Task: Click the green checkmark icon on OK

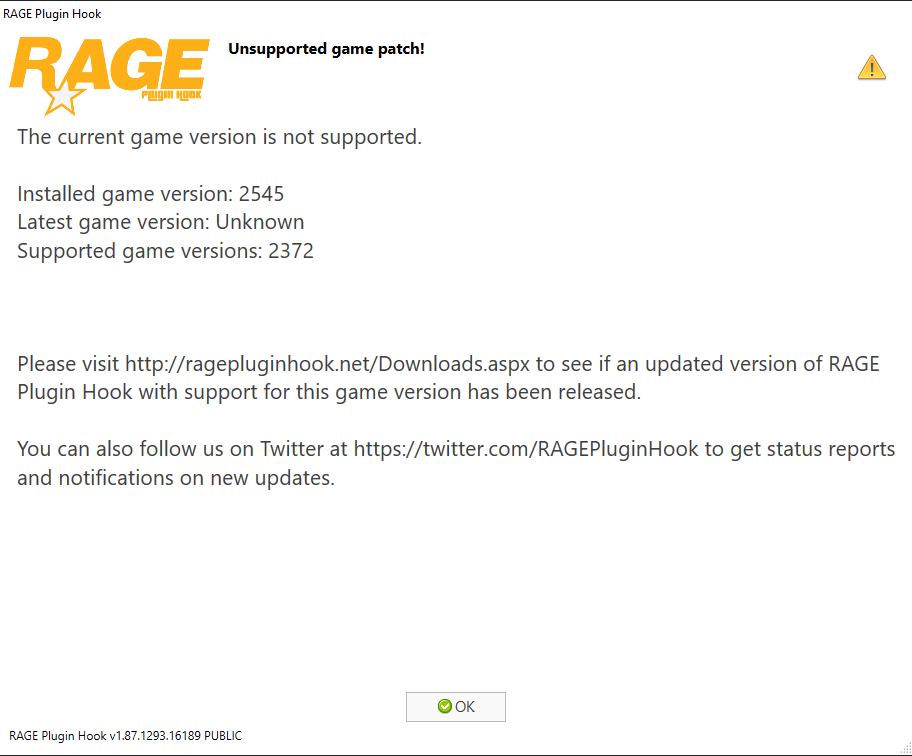Action: coord(444,706)
